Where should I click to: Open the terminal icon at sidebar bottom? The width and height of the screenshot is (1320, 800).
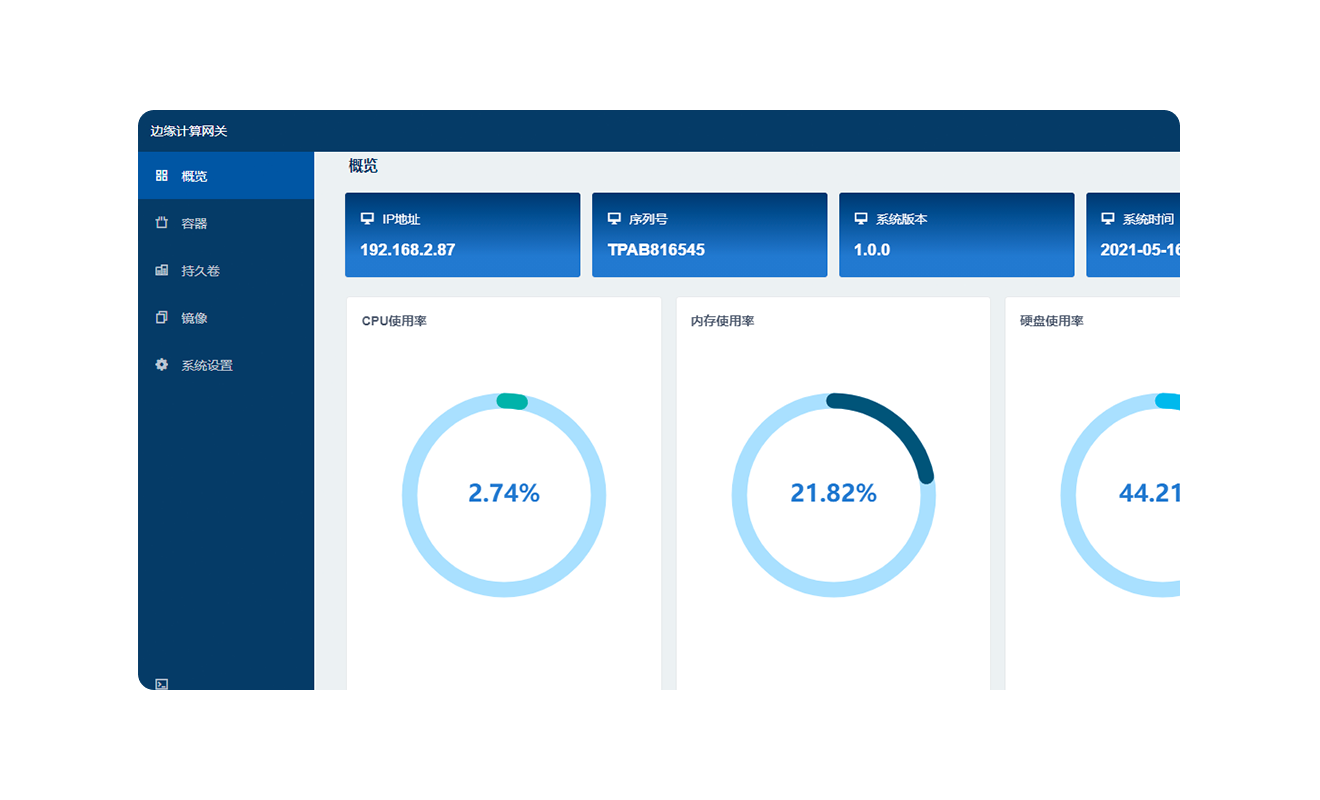(162, 684)
